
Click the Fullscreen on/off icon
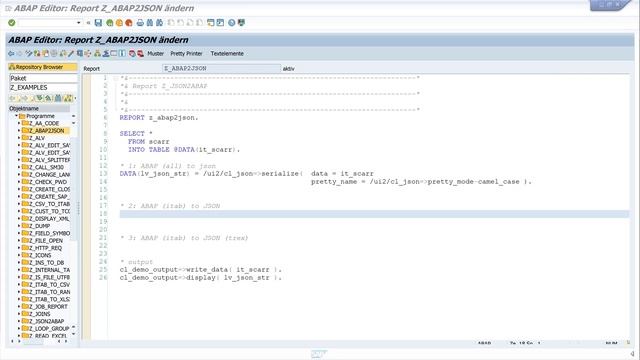[x=114, y=53]
